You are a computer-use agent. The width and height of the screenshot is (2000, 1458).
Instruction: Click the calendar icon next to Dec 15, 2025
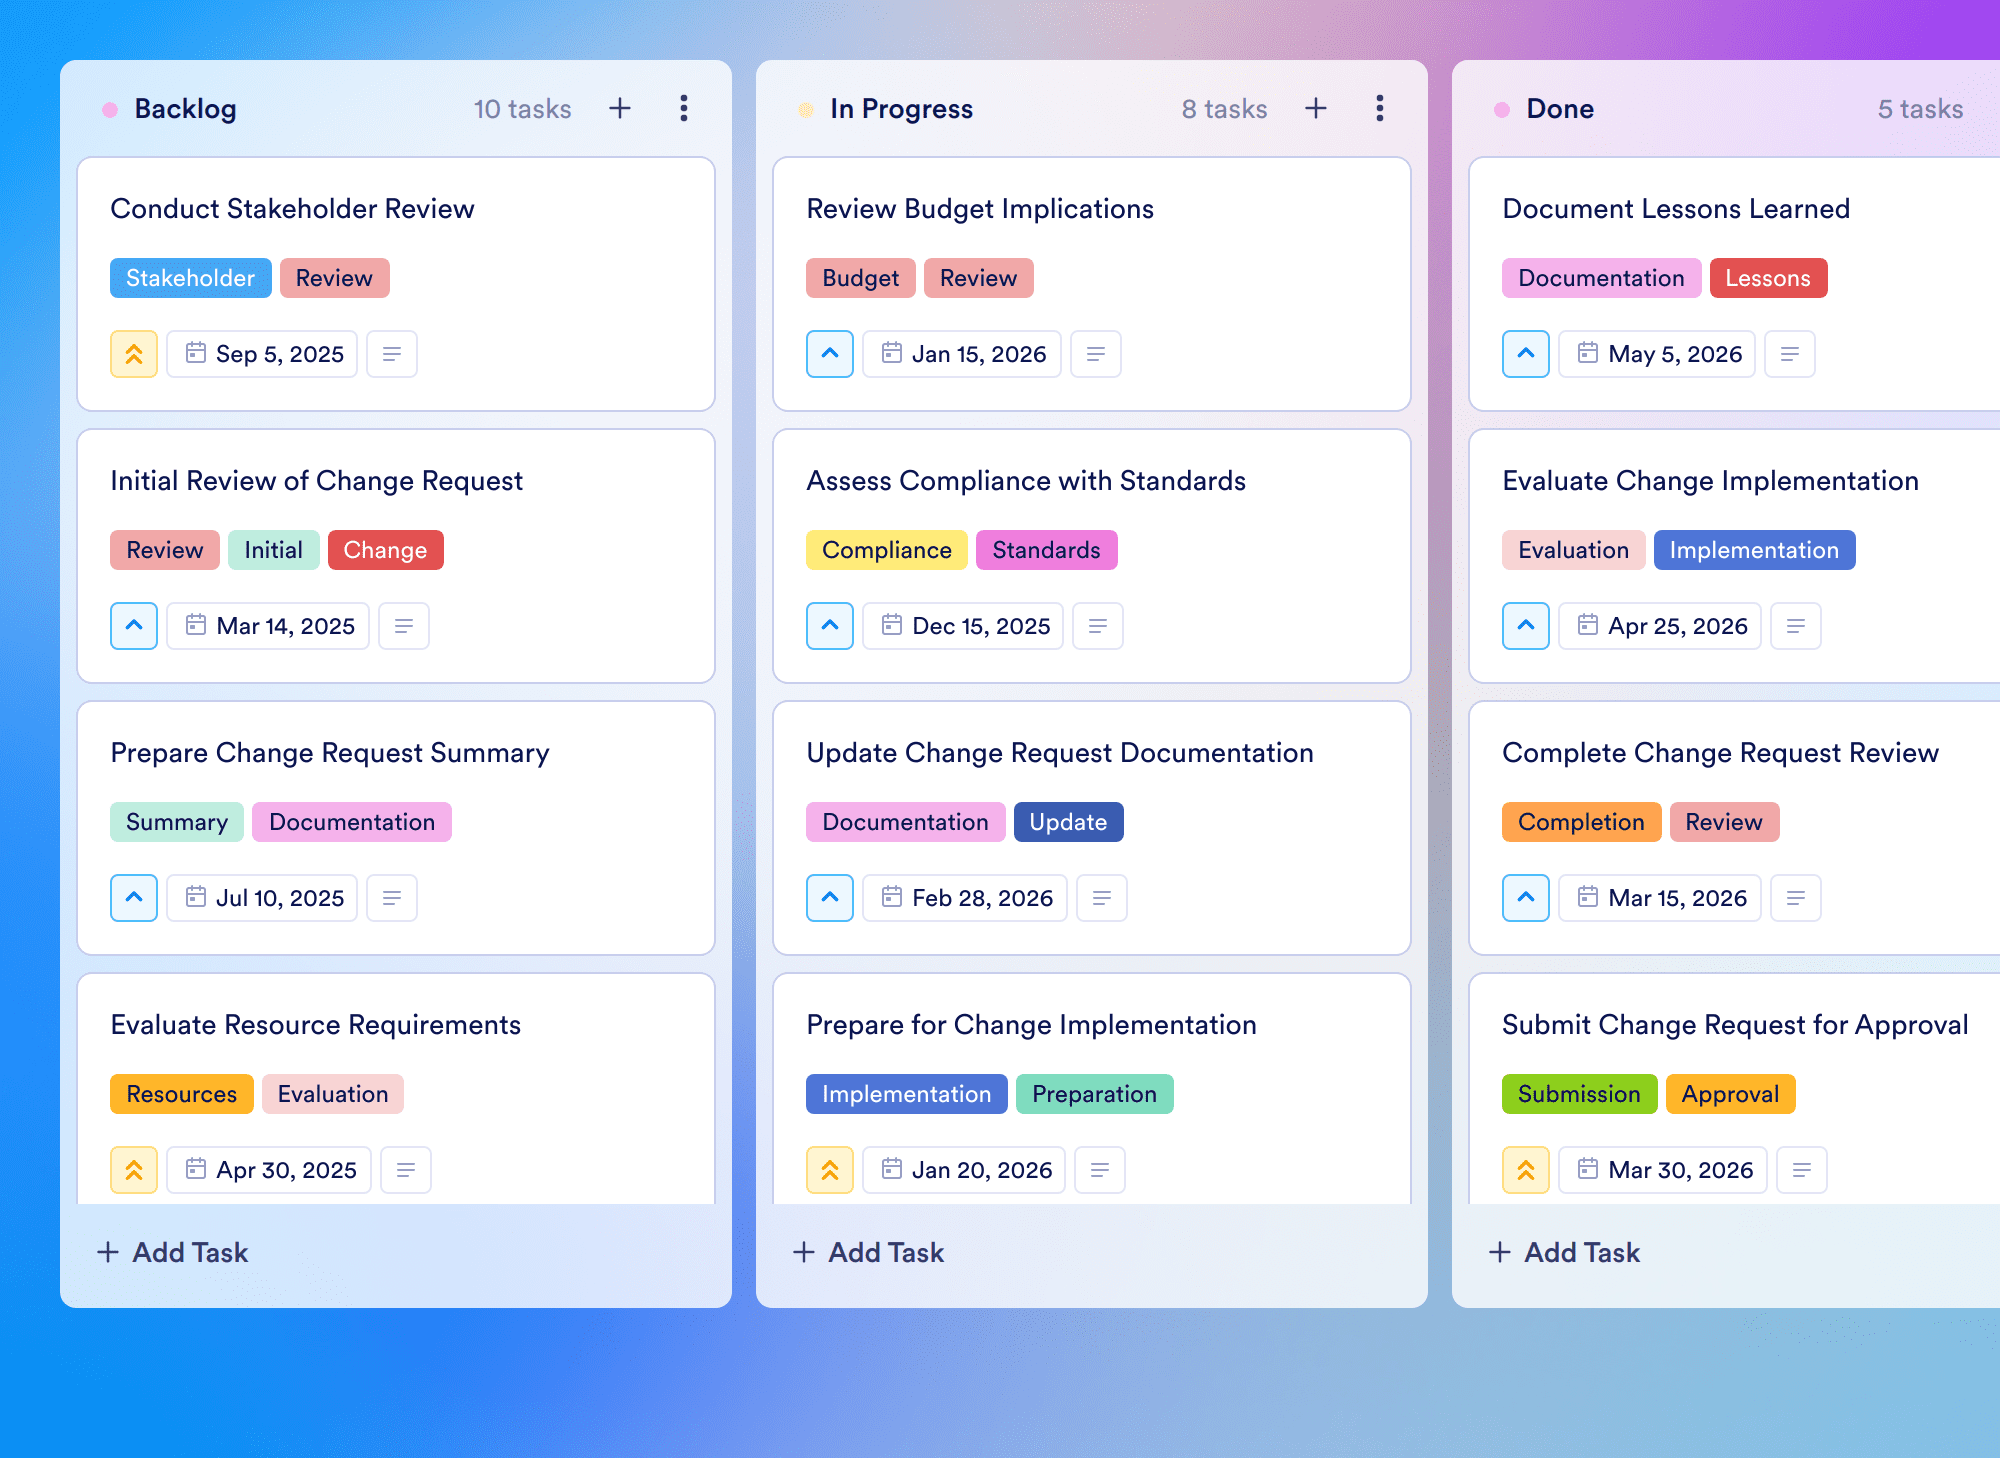pyautogui.click(x=892, y=625)
